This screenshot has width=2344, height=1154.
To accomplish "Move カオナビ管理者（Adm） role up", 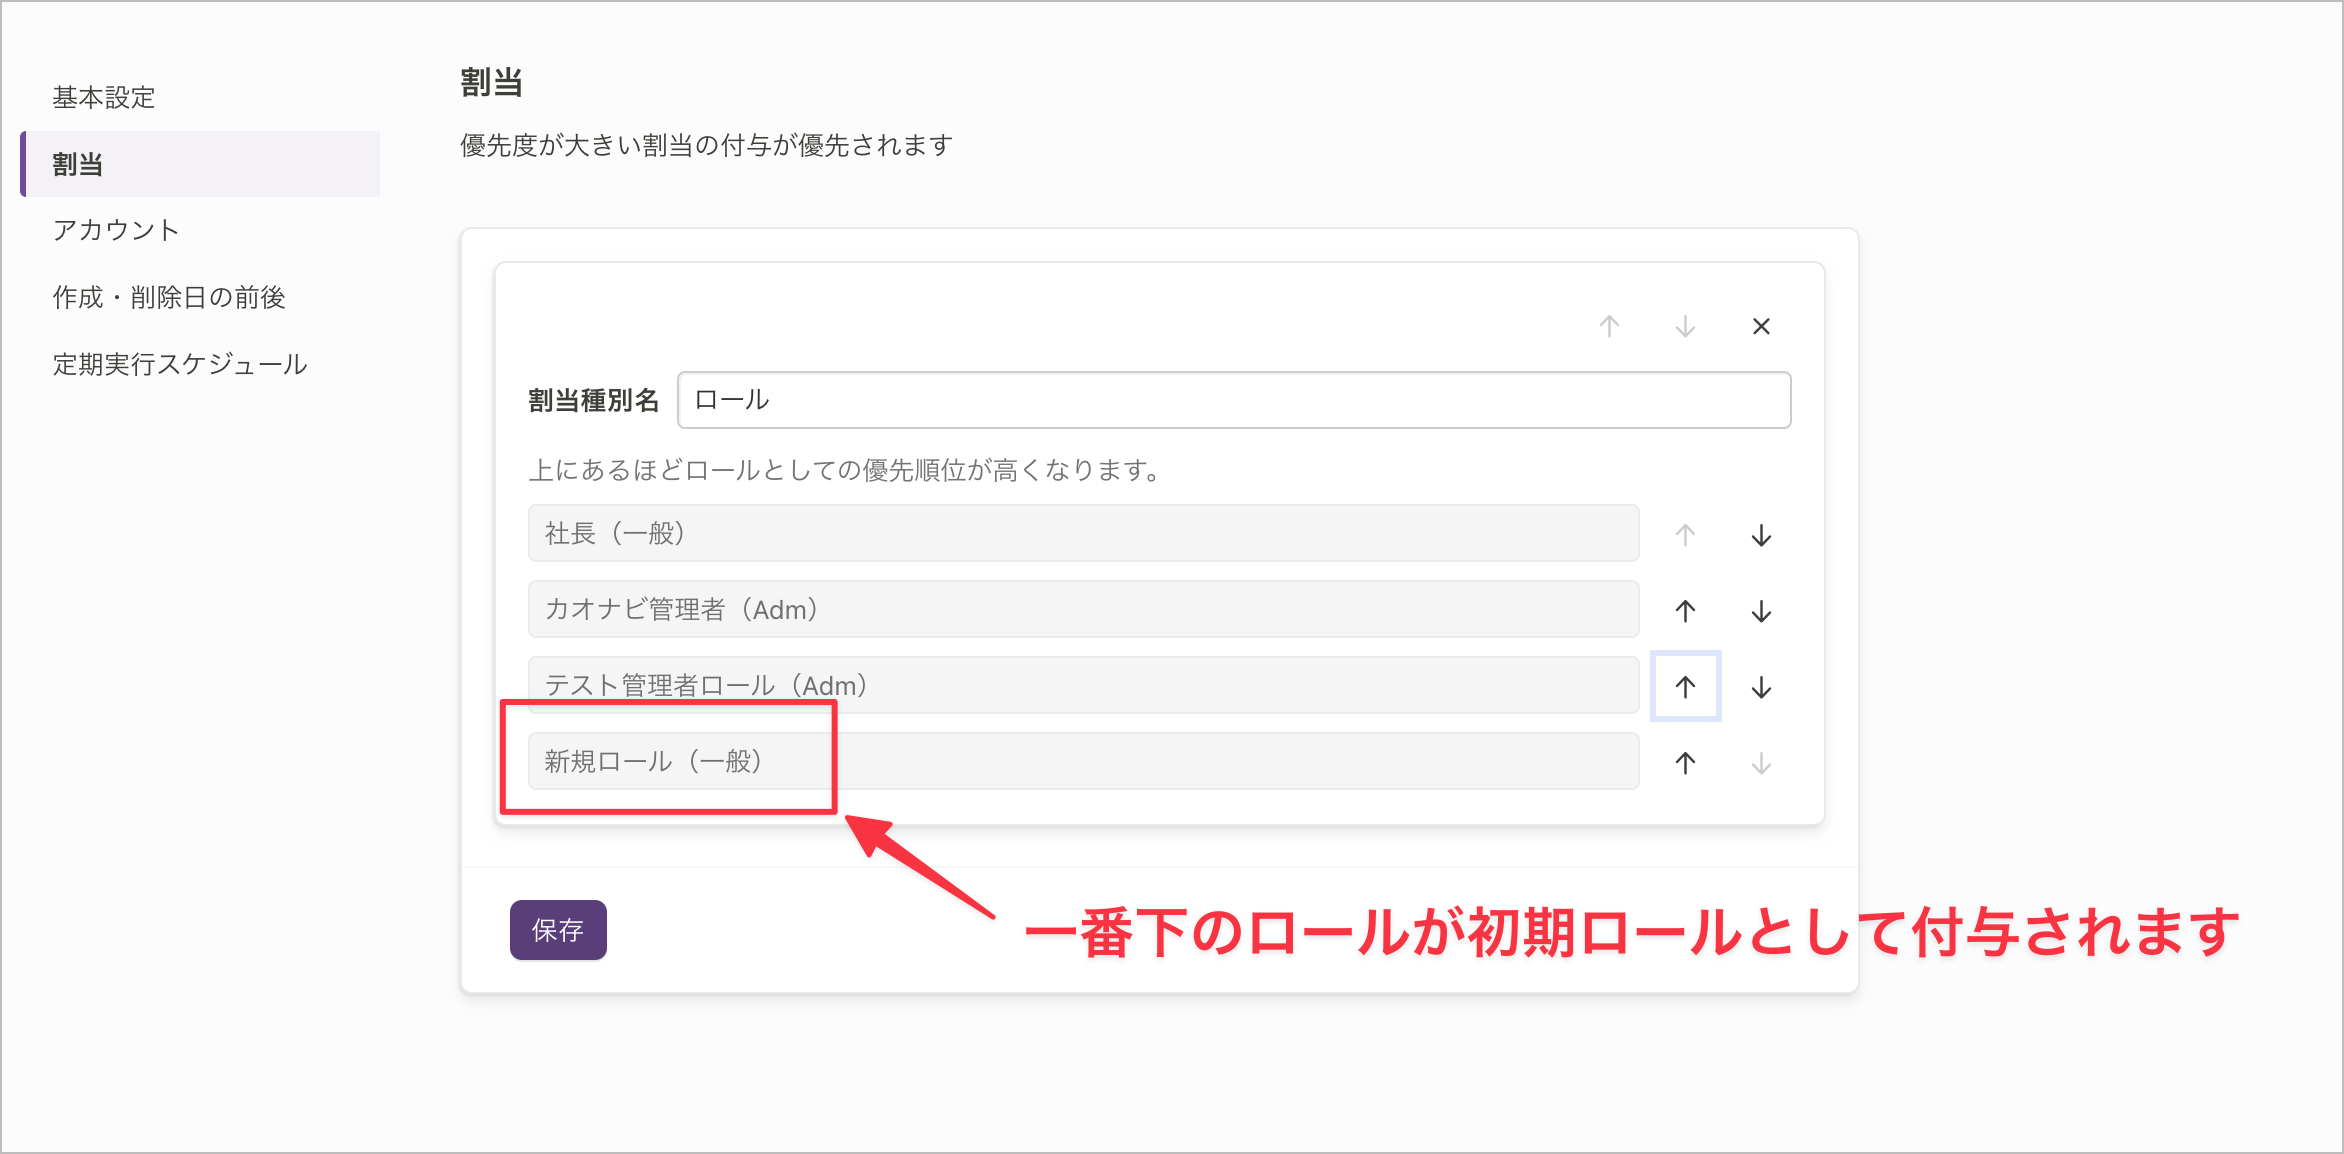I will click(x=1685, y=611).
